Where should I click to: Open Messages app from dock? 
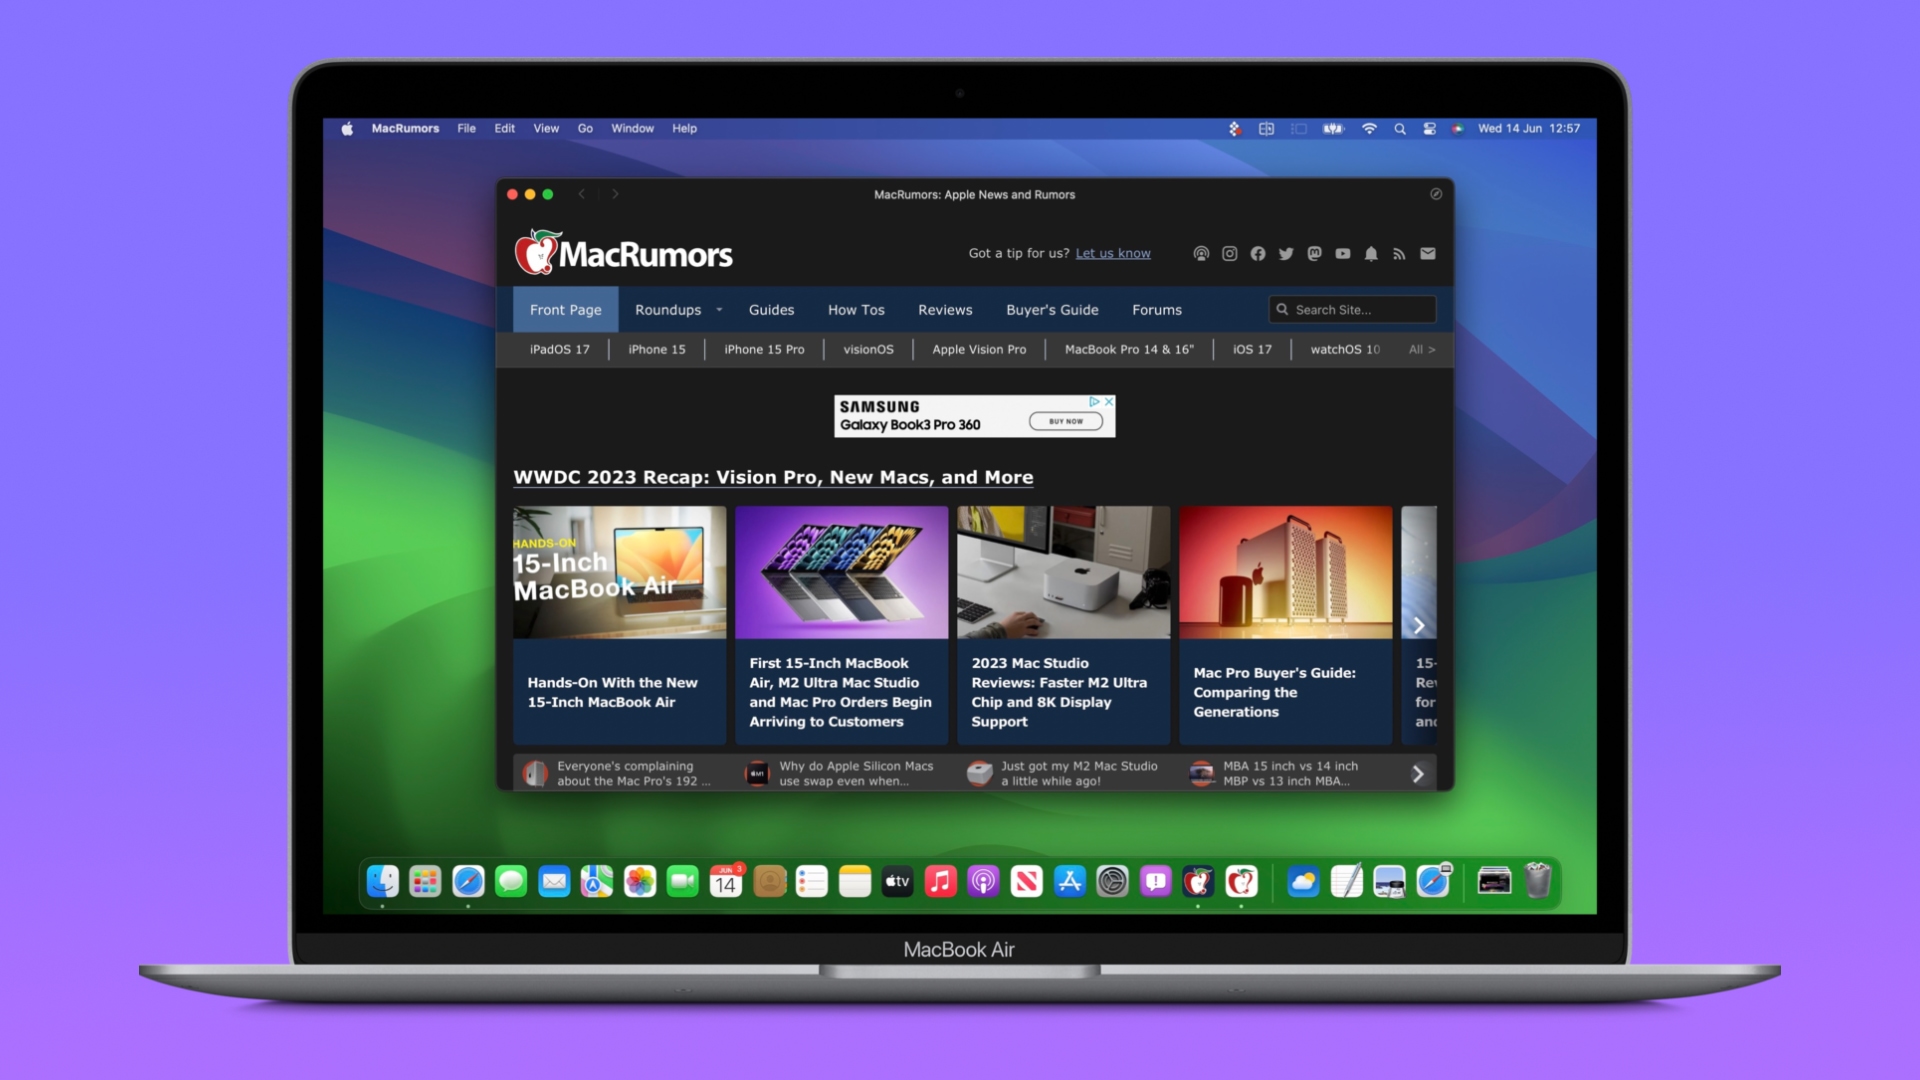[512, 881]
